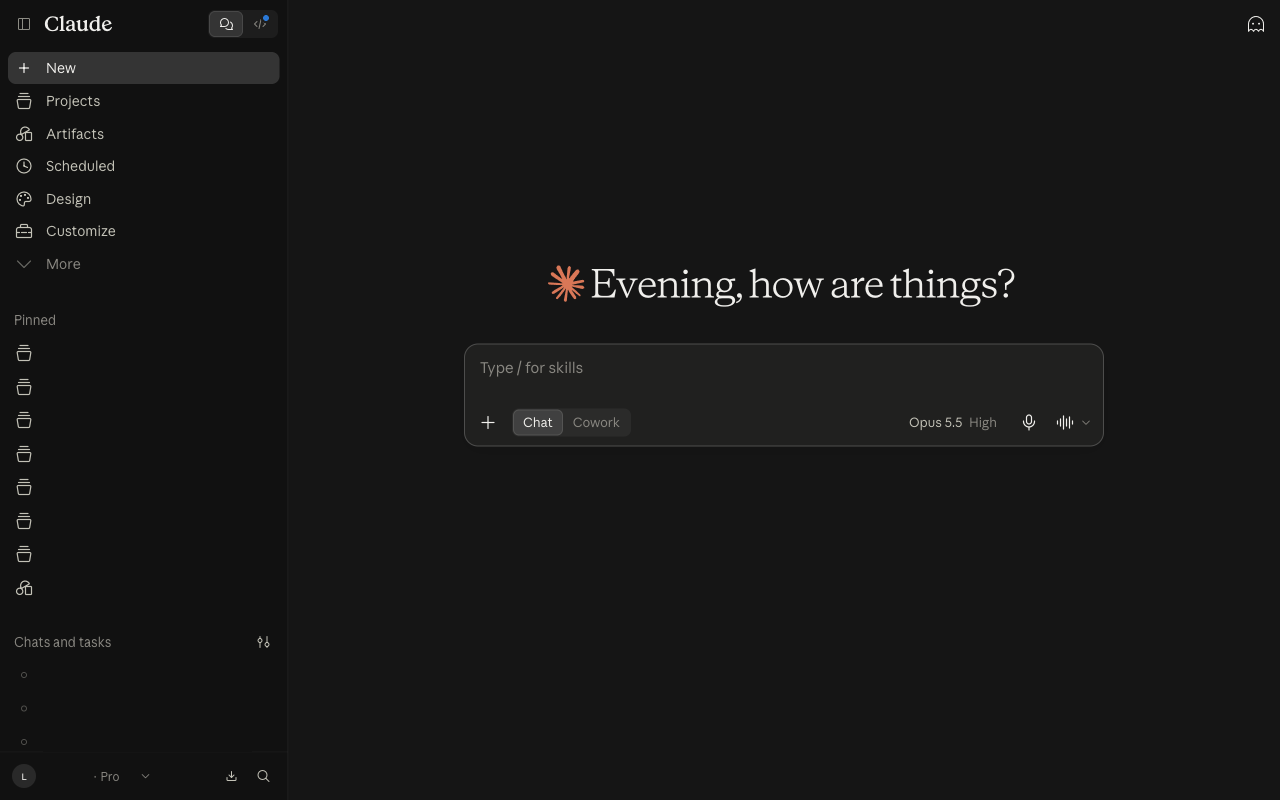1280x800 pixels.
Task: Start an incognito chat with ghost icon
Action: tap(1256, 24)
